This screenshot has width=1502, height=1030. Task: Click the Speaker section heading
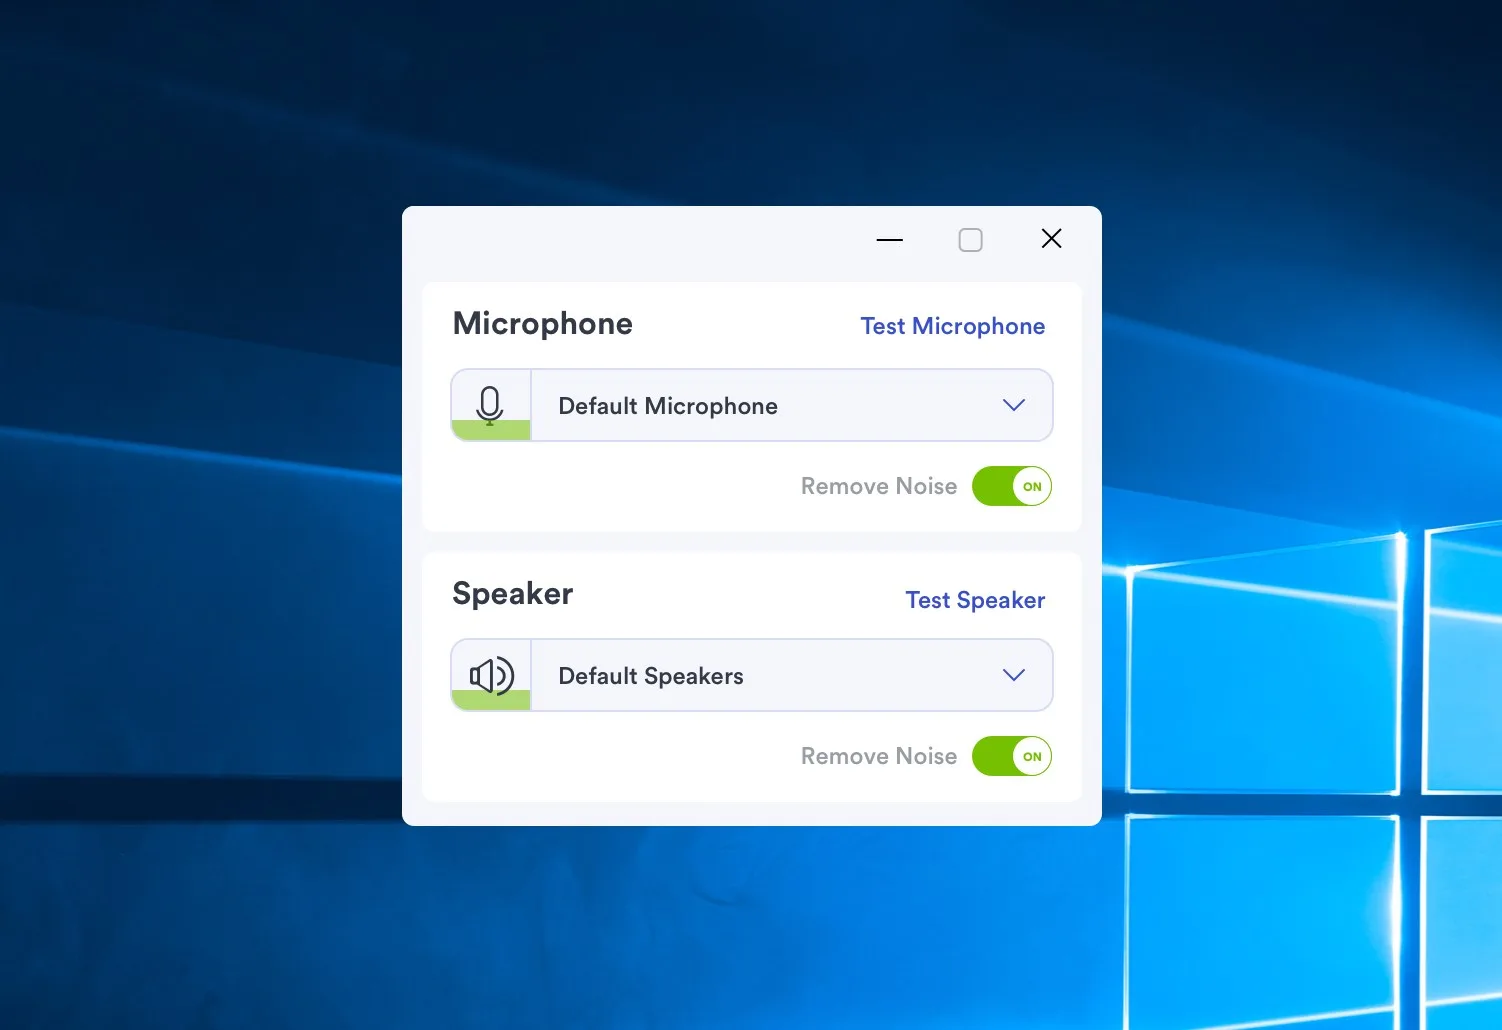tap(513, 594)
